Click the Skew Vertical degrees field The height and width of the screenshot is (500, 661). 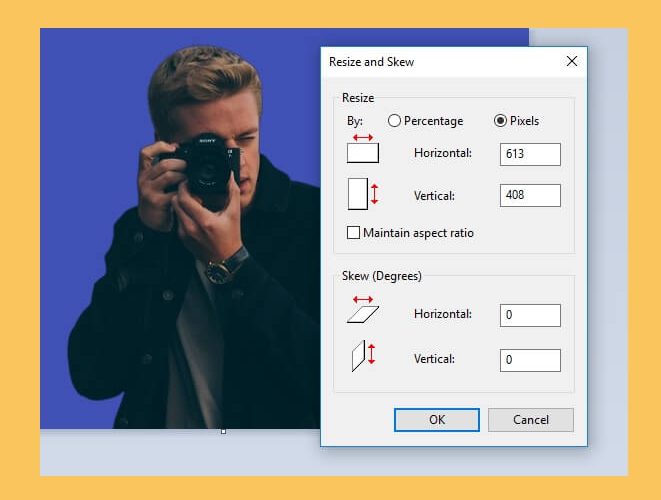(x=530, y=360)
